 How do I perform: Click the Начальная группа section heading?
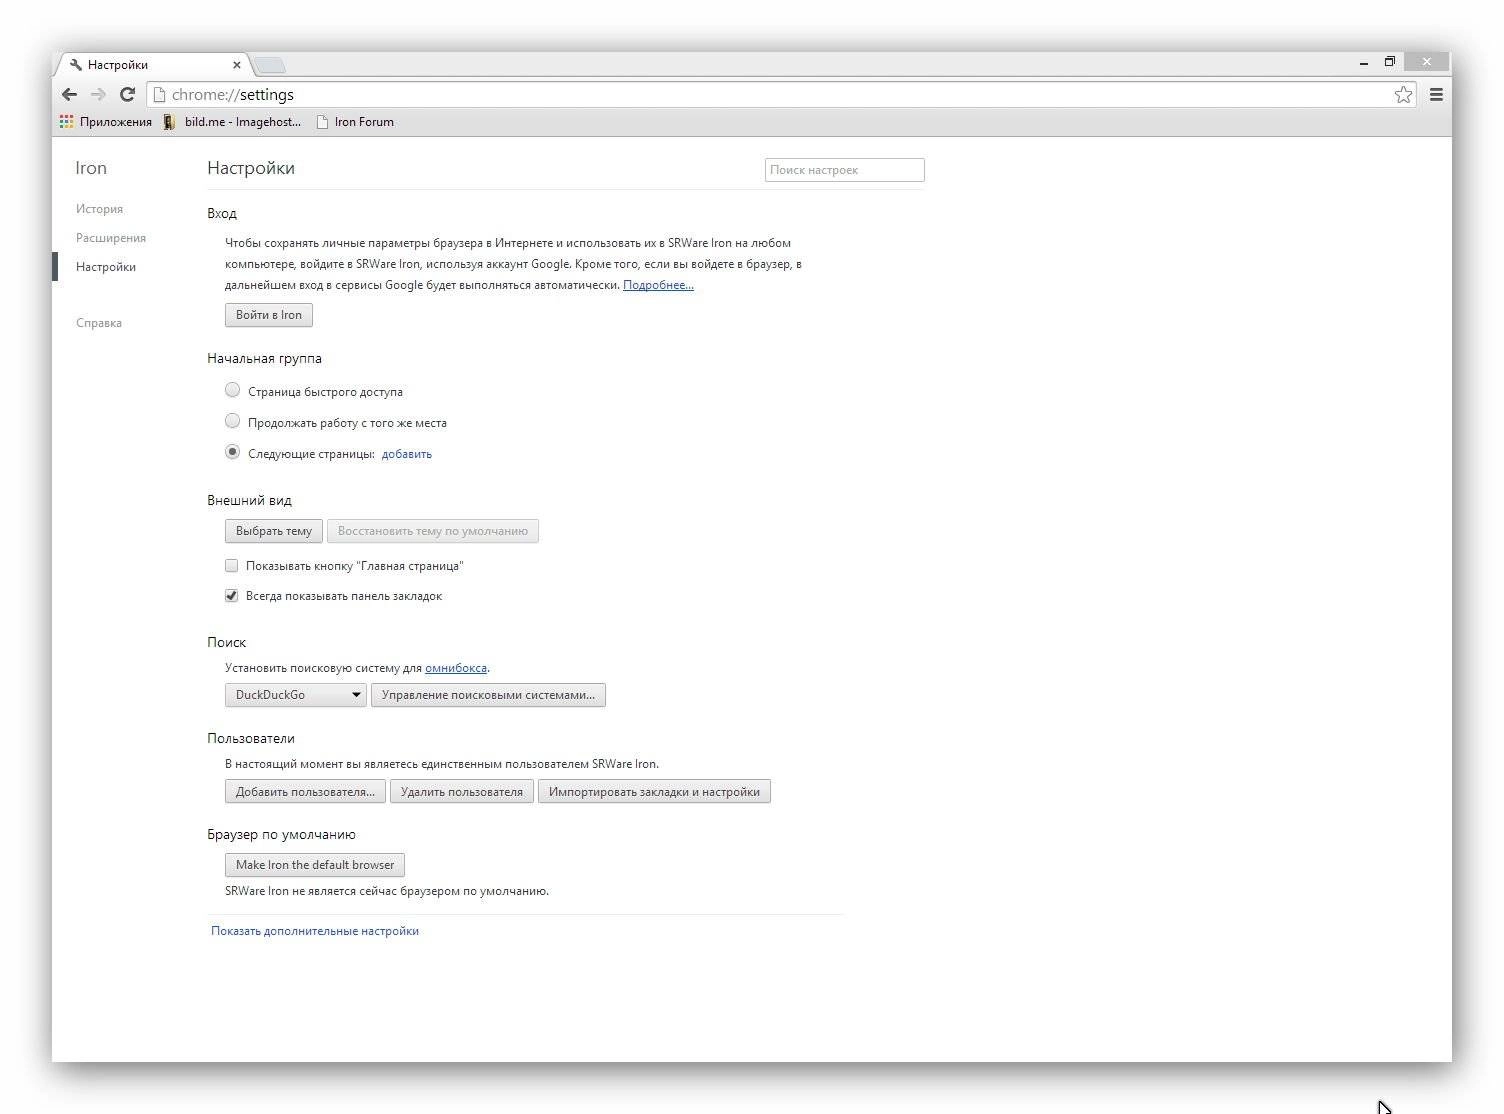(265, 358)
